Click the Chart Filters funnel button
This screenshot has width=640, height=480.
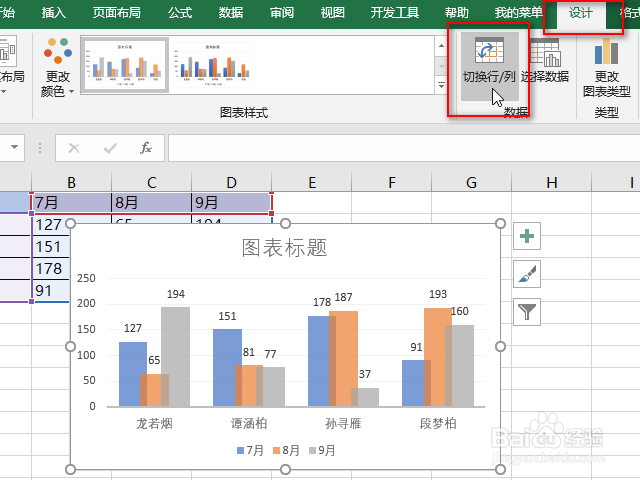pyautogui.click(x=527, y=312)
